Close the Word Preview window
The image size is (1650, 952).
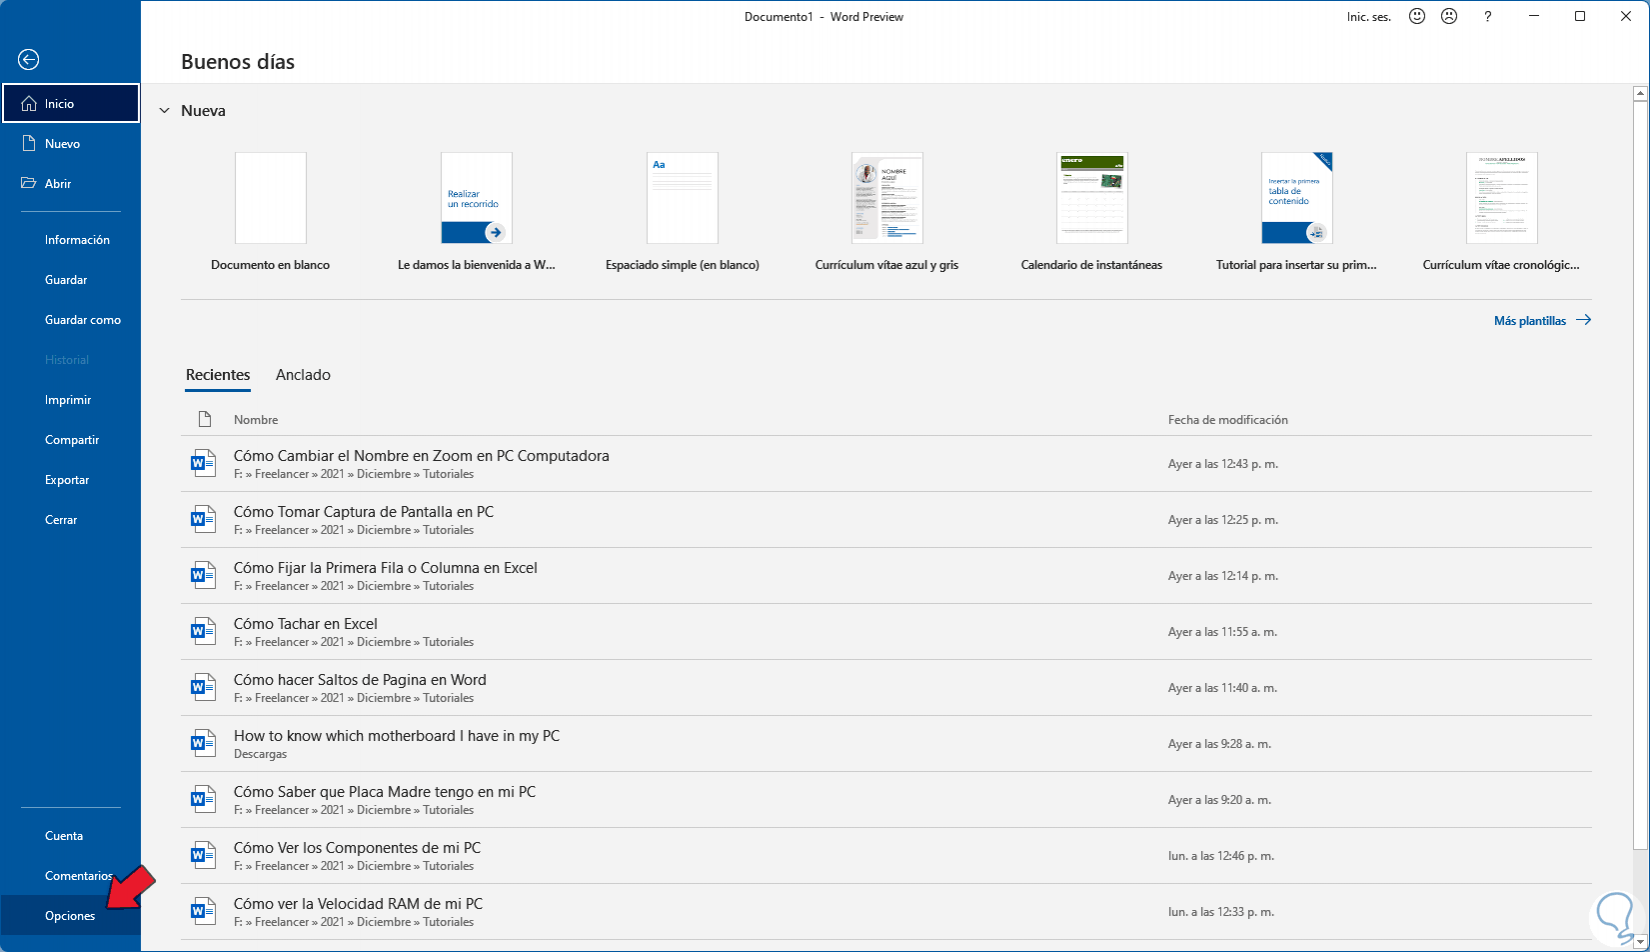coord(1626,16)
